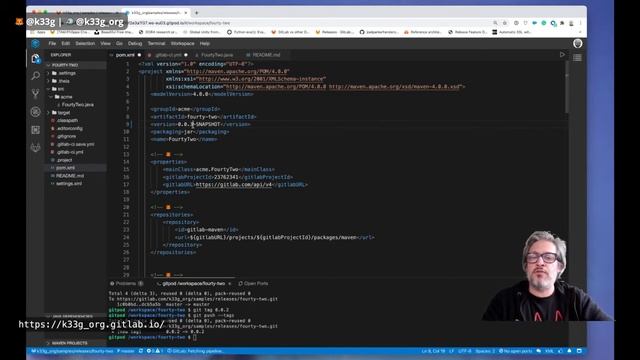
Task: Click the editor vertical scrollbar
Action: 567,88
